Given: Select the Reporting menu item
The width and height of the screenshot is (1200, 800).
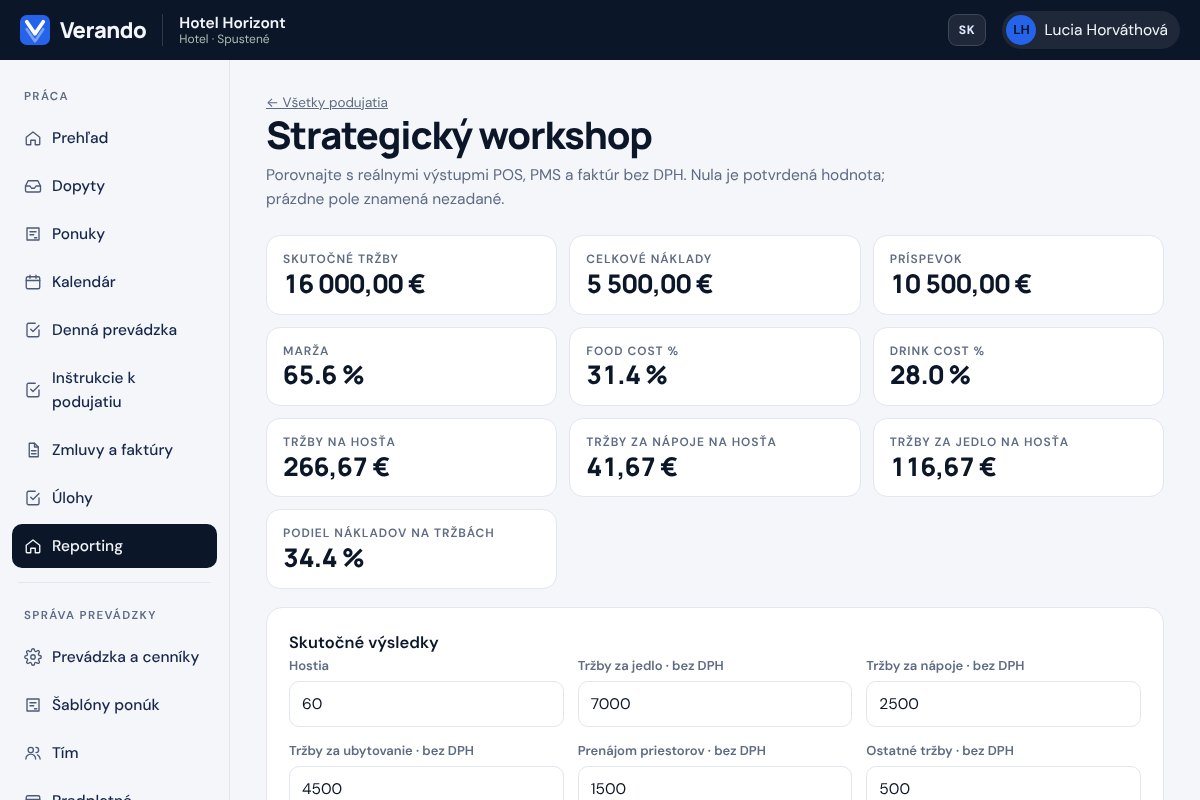Looking at the screenshot, I should (114, 546).
